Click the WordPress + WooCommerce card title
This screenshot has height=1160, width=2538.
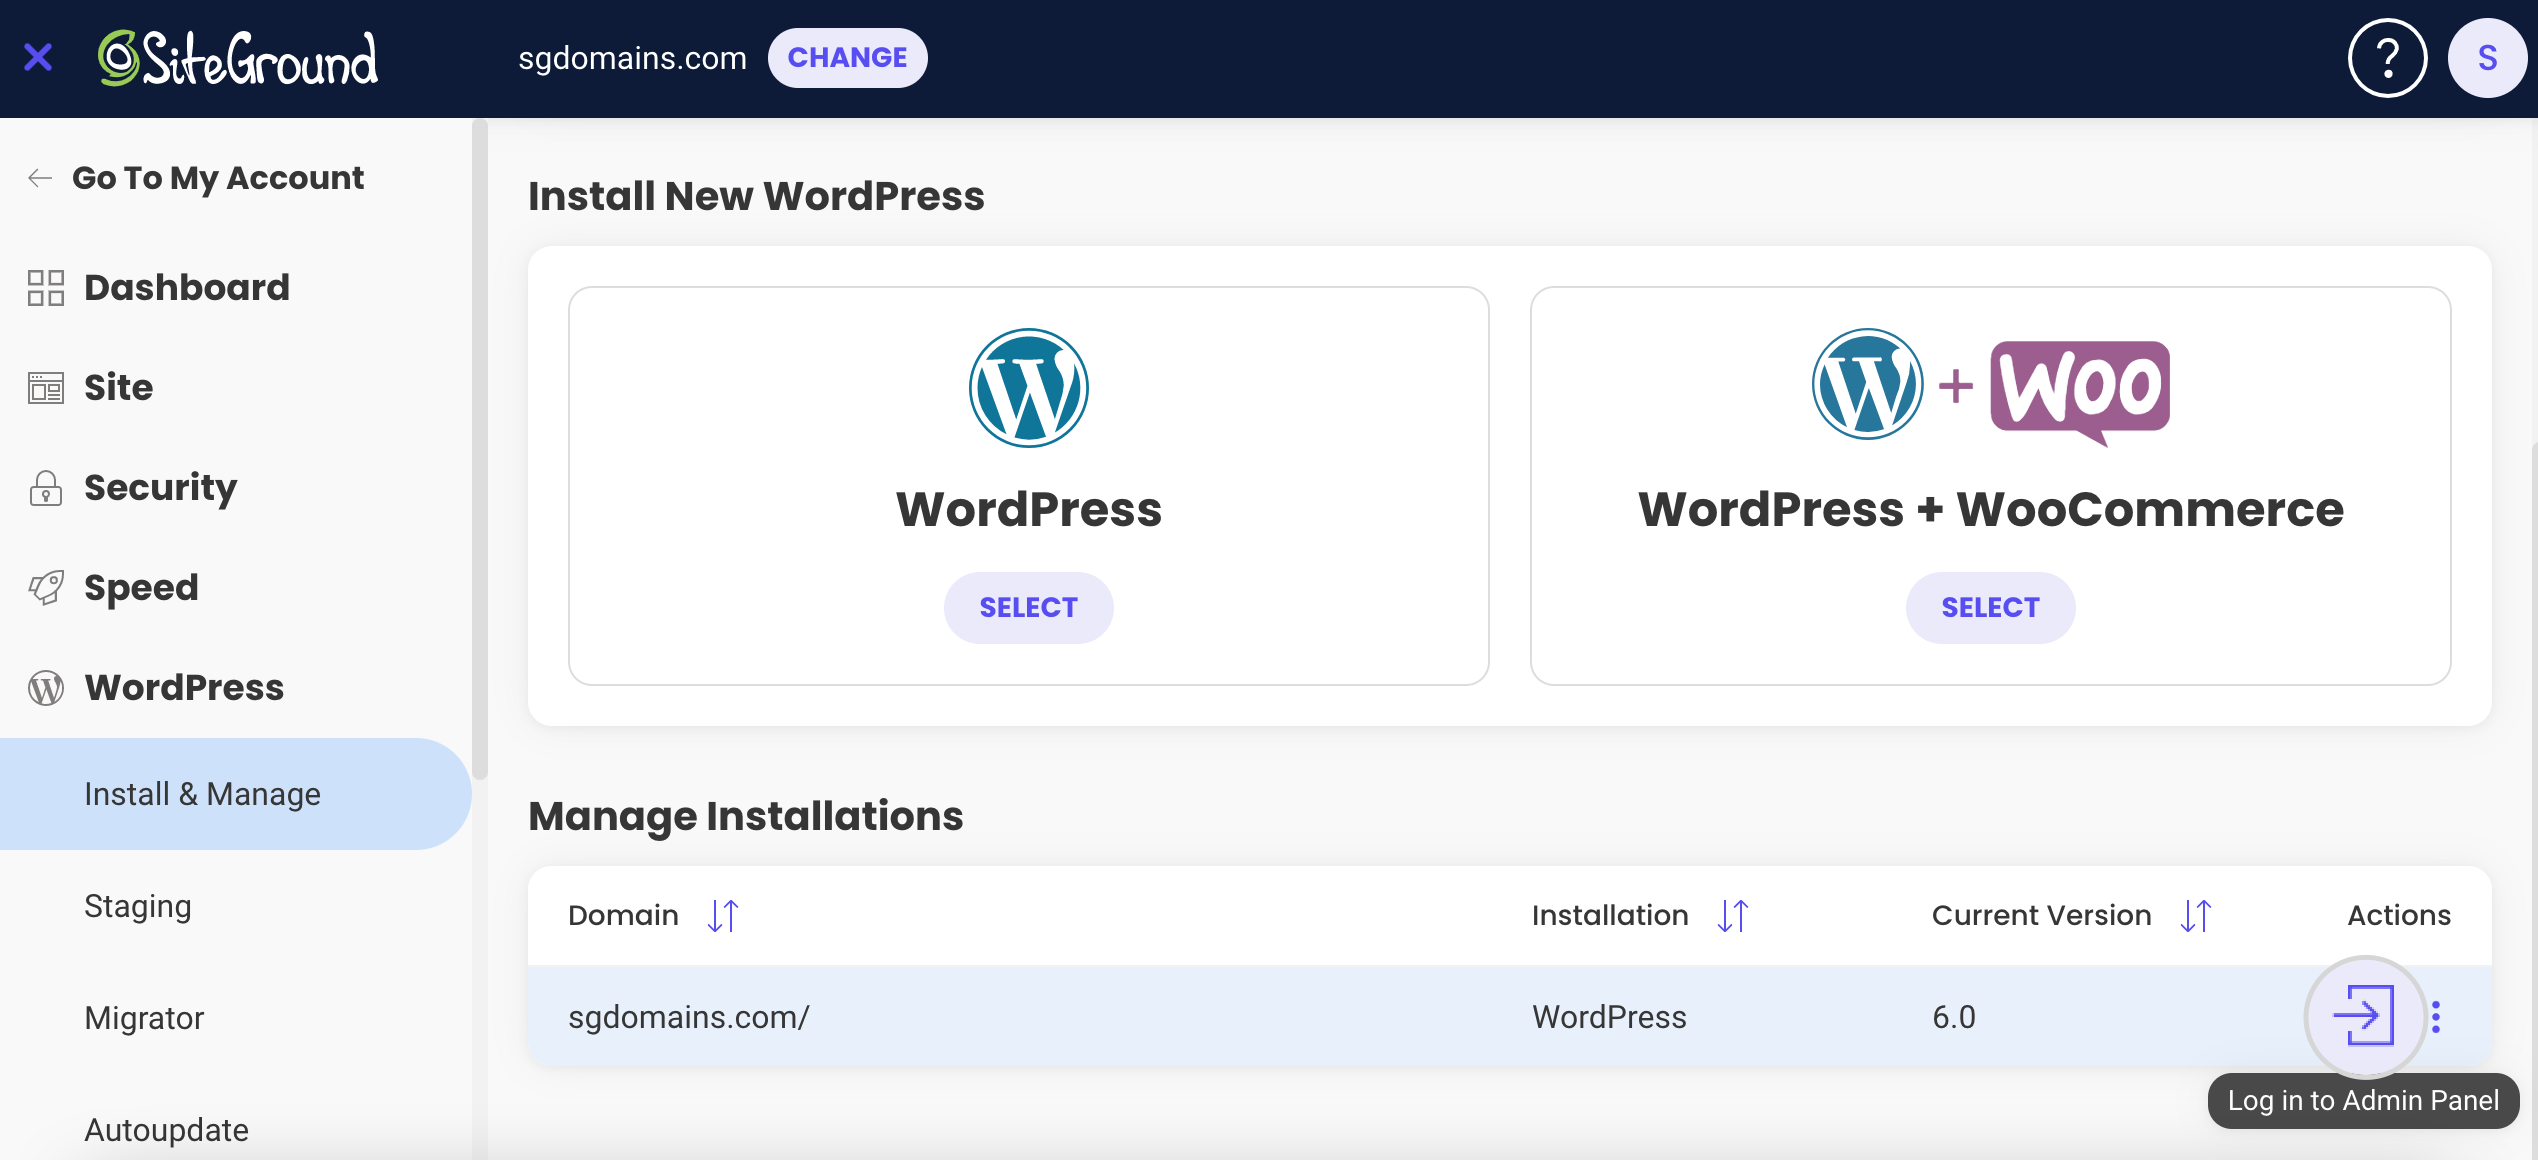(x=1990, y=509)
